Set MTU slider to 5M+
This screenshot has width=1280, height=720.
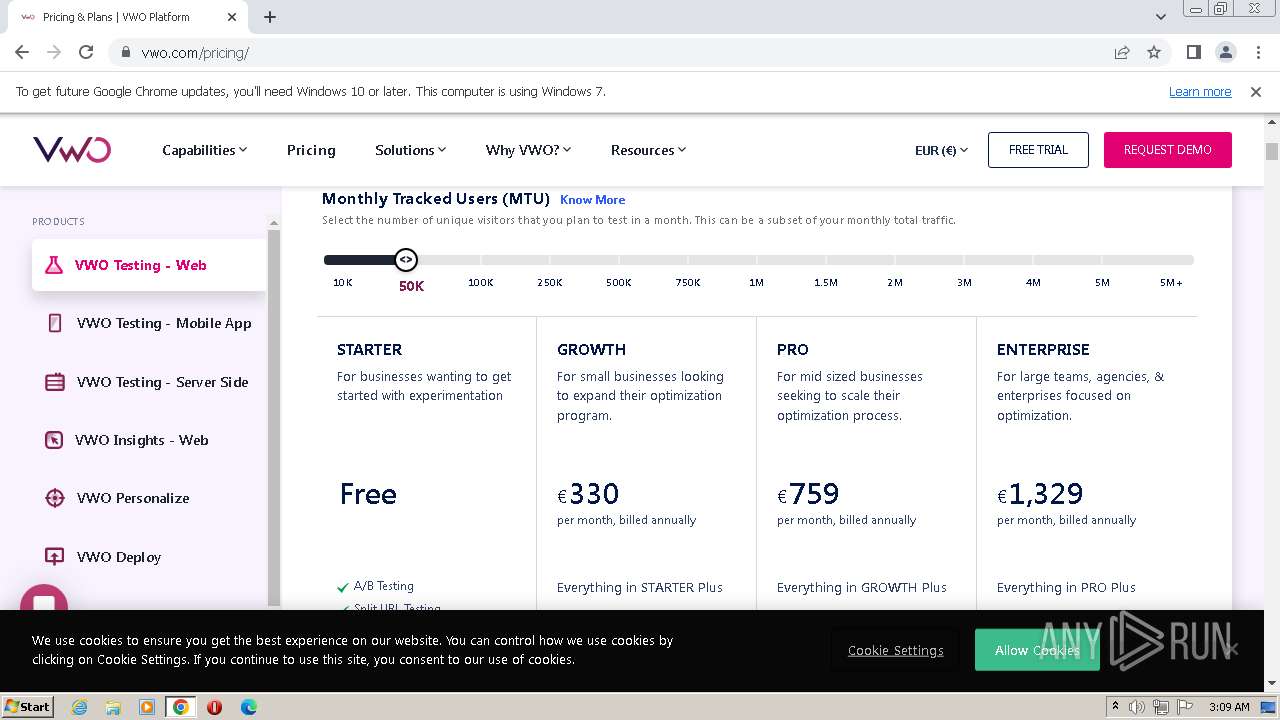point(1171,283)
